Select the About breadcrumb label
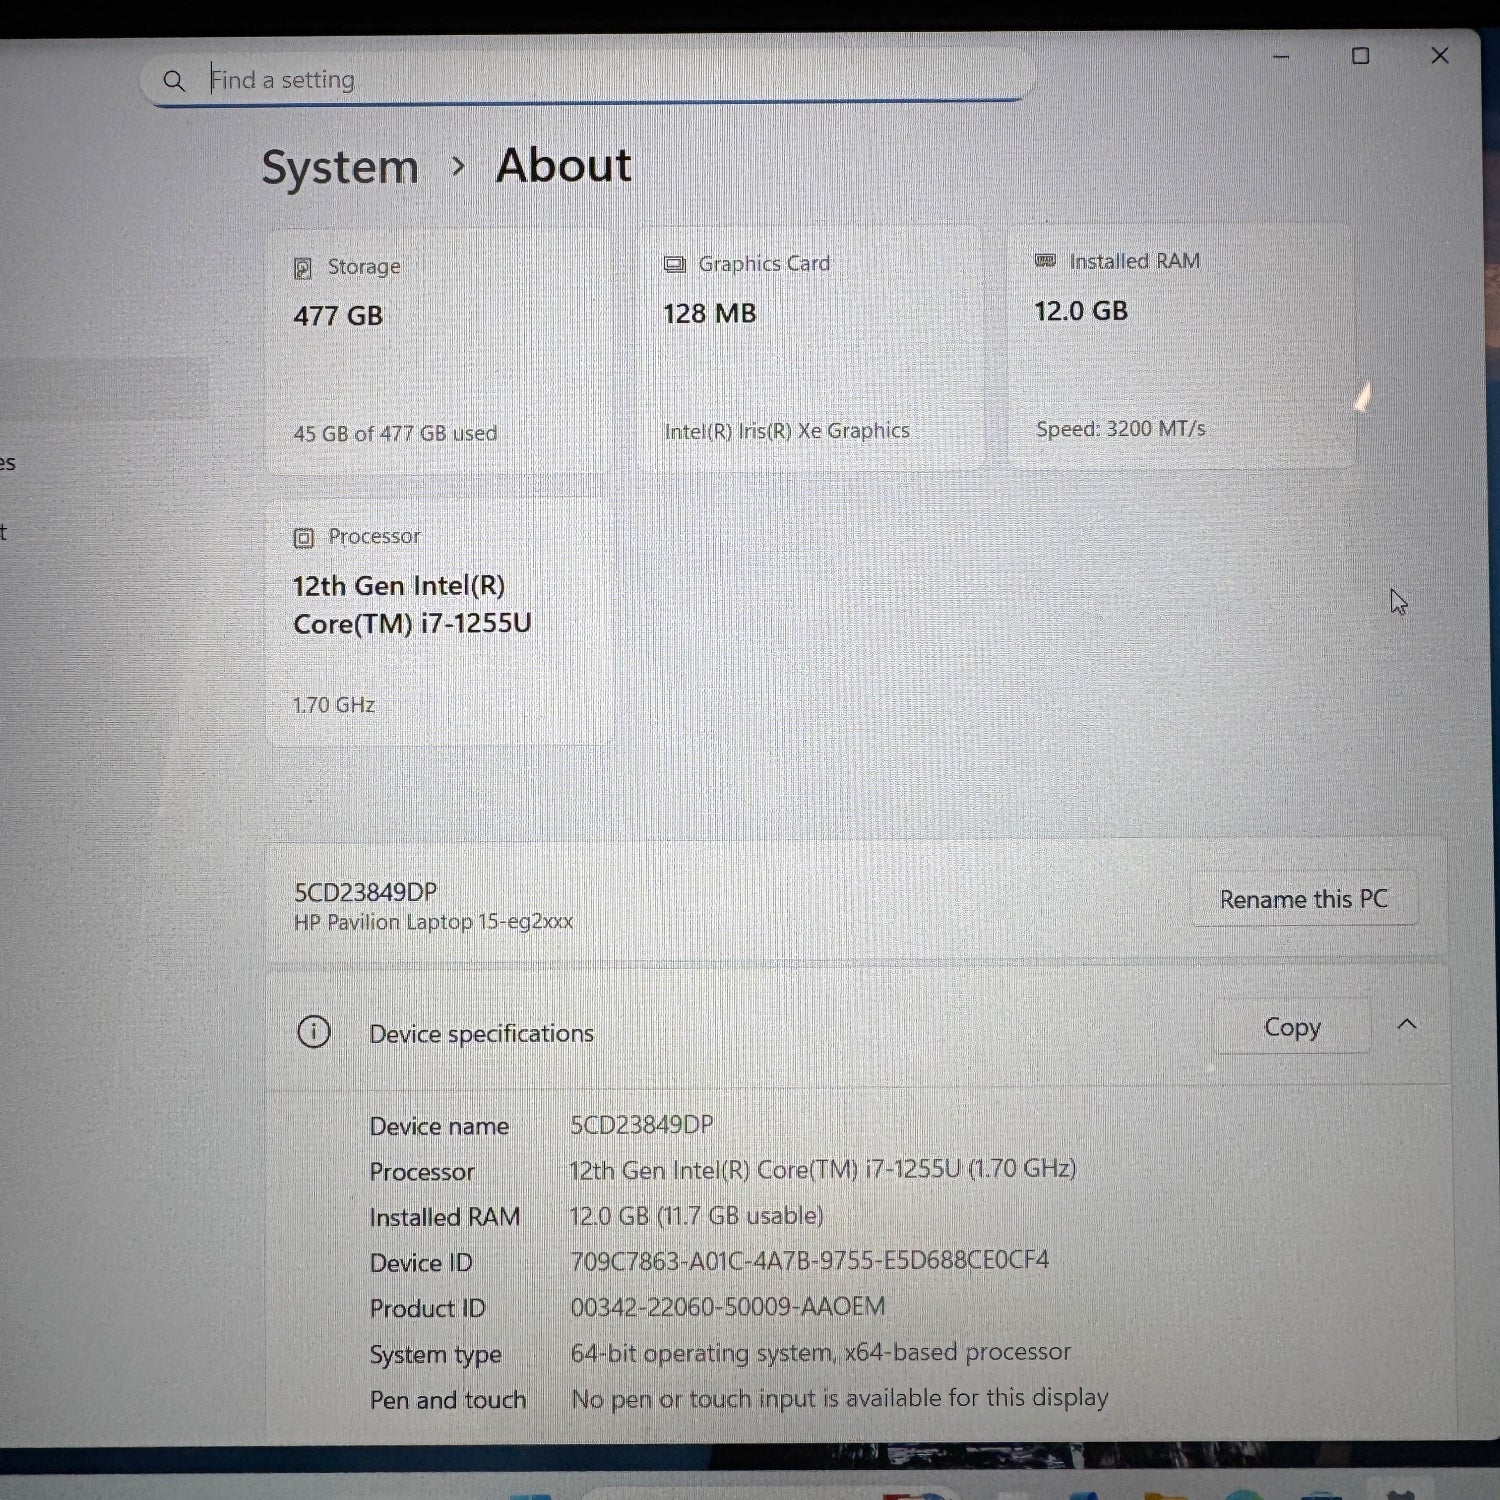 click(x=562, y=166)
